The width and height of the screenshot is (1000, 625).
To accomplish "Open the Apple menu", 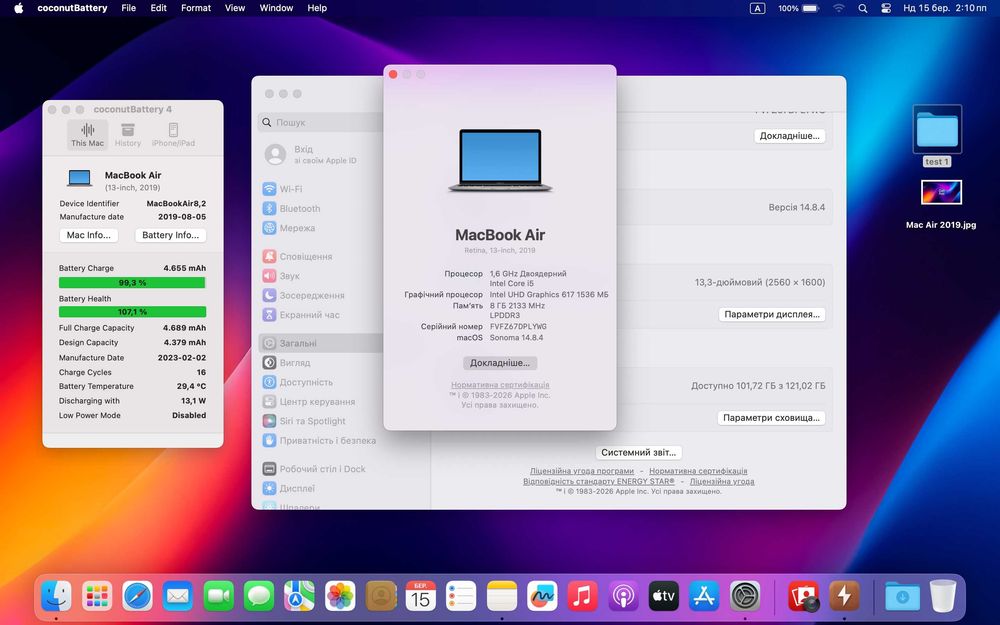I will pos(18,8).
